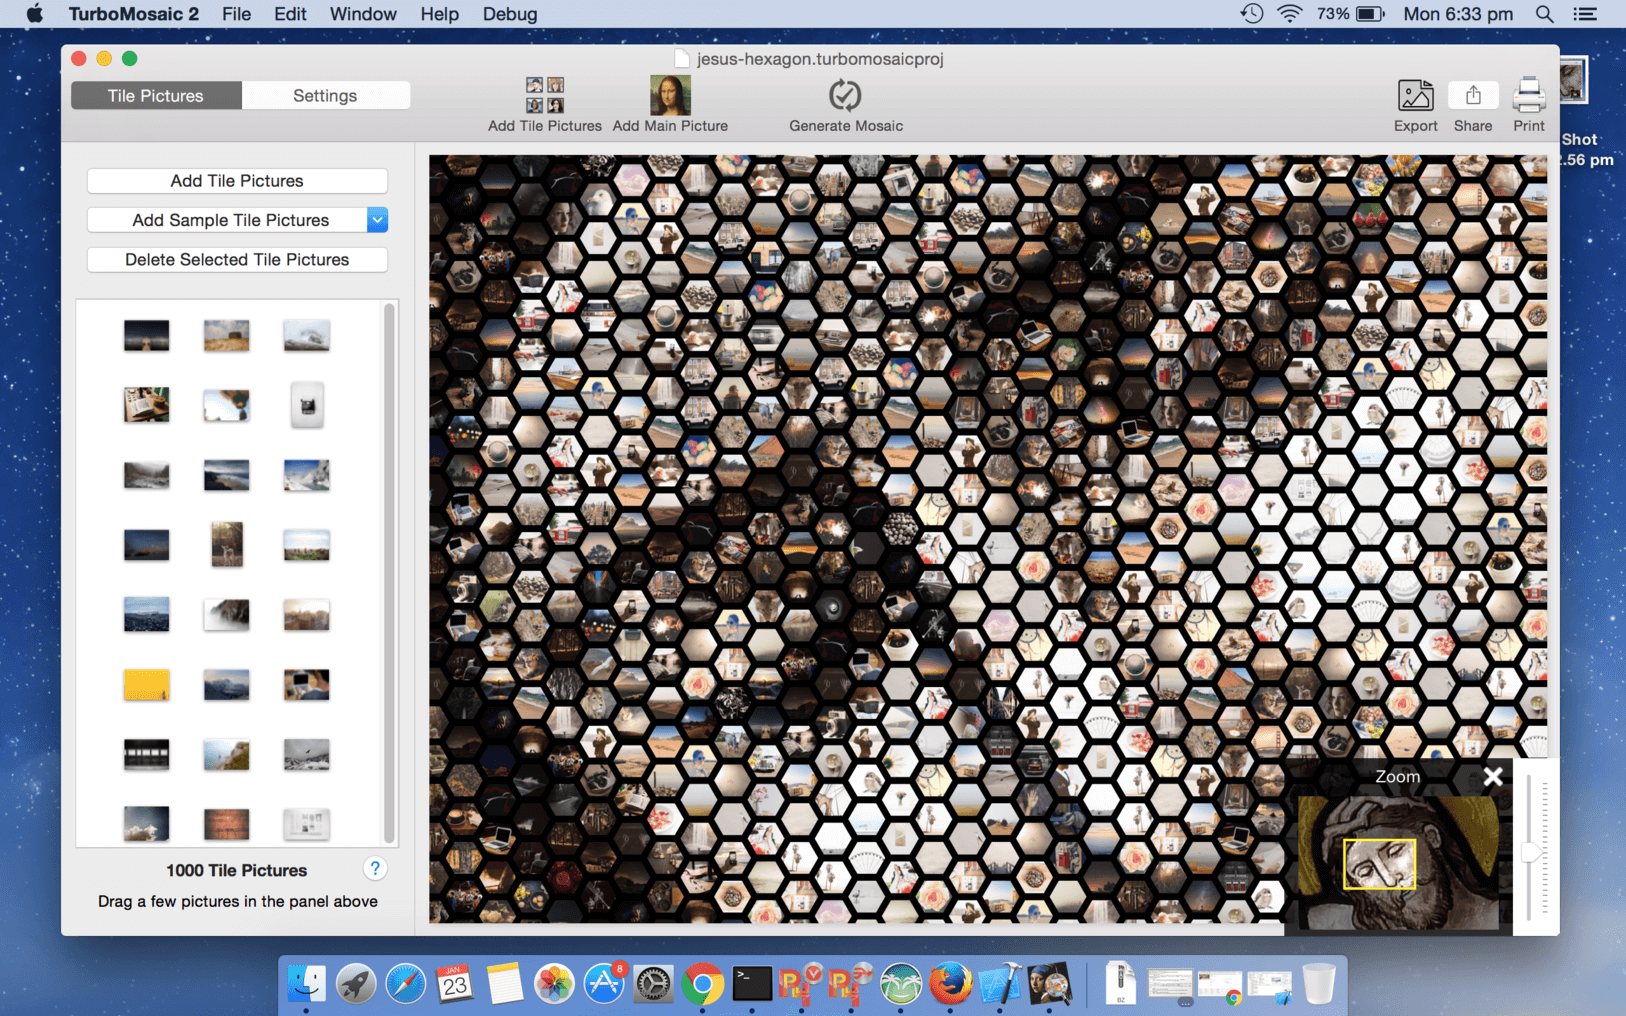Open Spotlight search in the menu bar

[x=1544, y=14]
